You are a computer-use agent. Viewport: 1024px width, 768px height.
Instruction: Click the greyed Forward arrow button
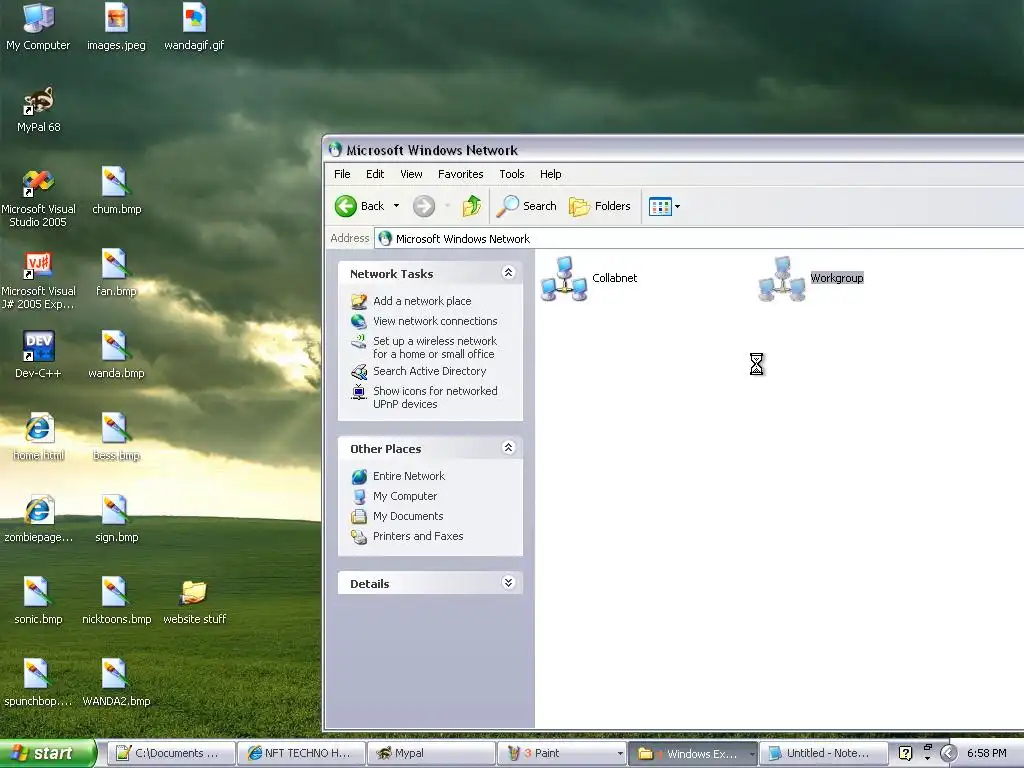(424, 206)
